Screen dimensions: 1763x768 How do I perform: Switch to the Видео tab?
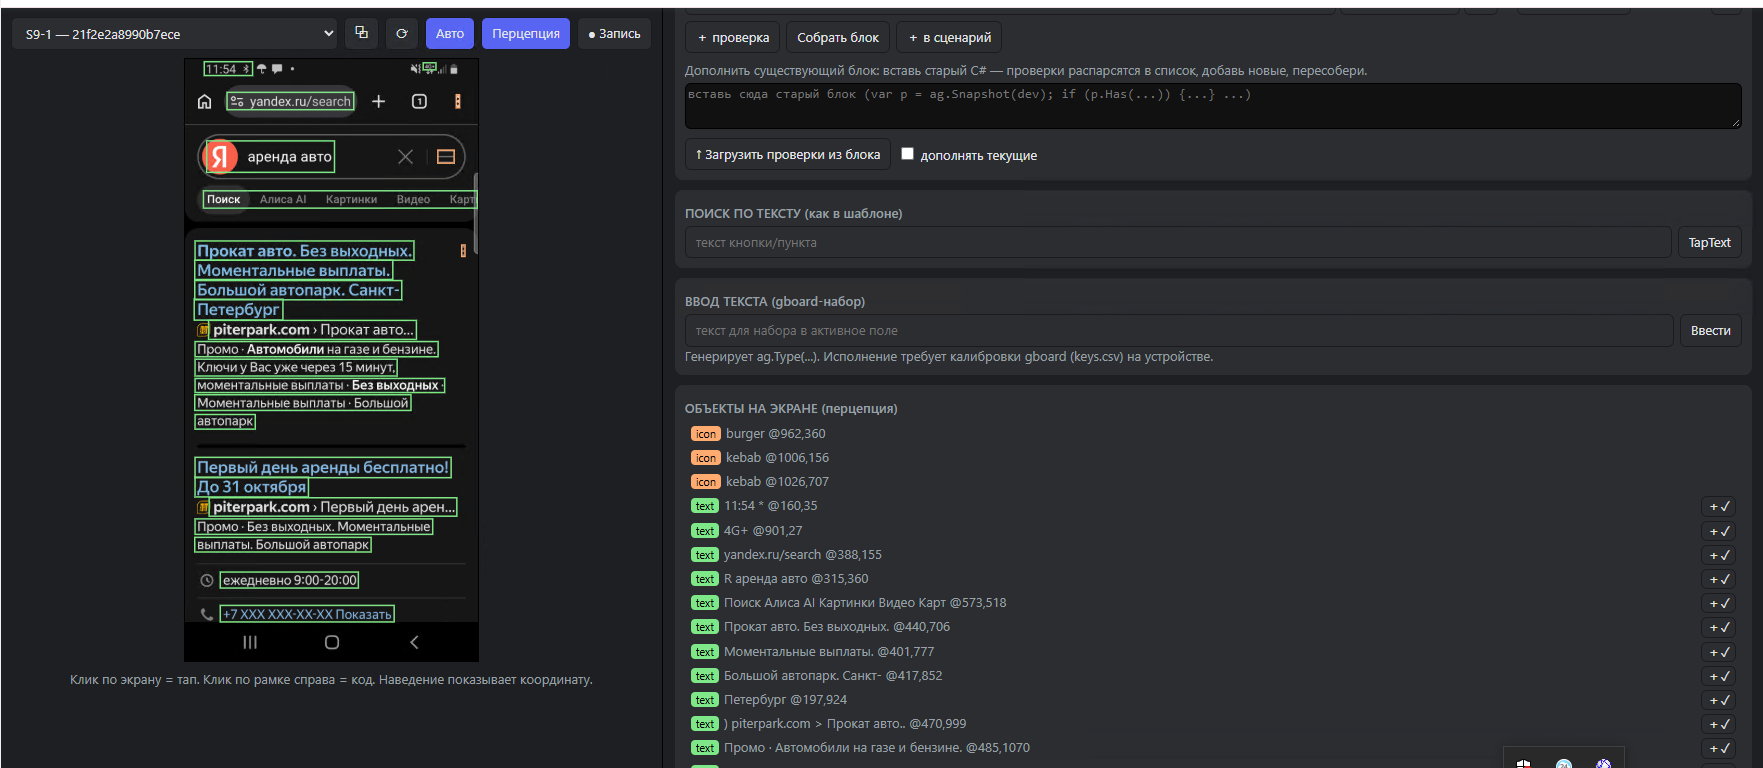coord(413,199)
